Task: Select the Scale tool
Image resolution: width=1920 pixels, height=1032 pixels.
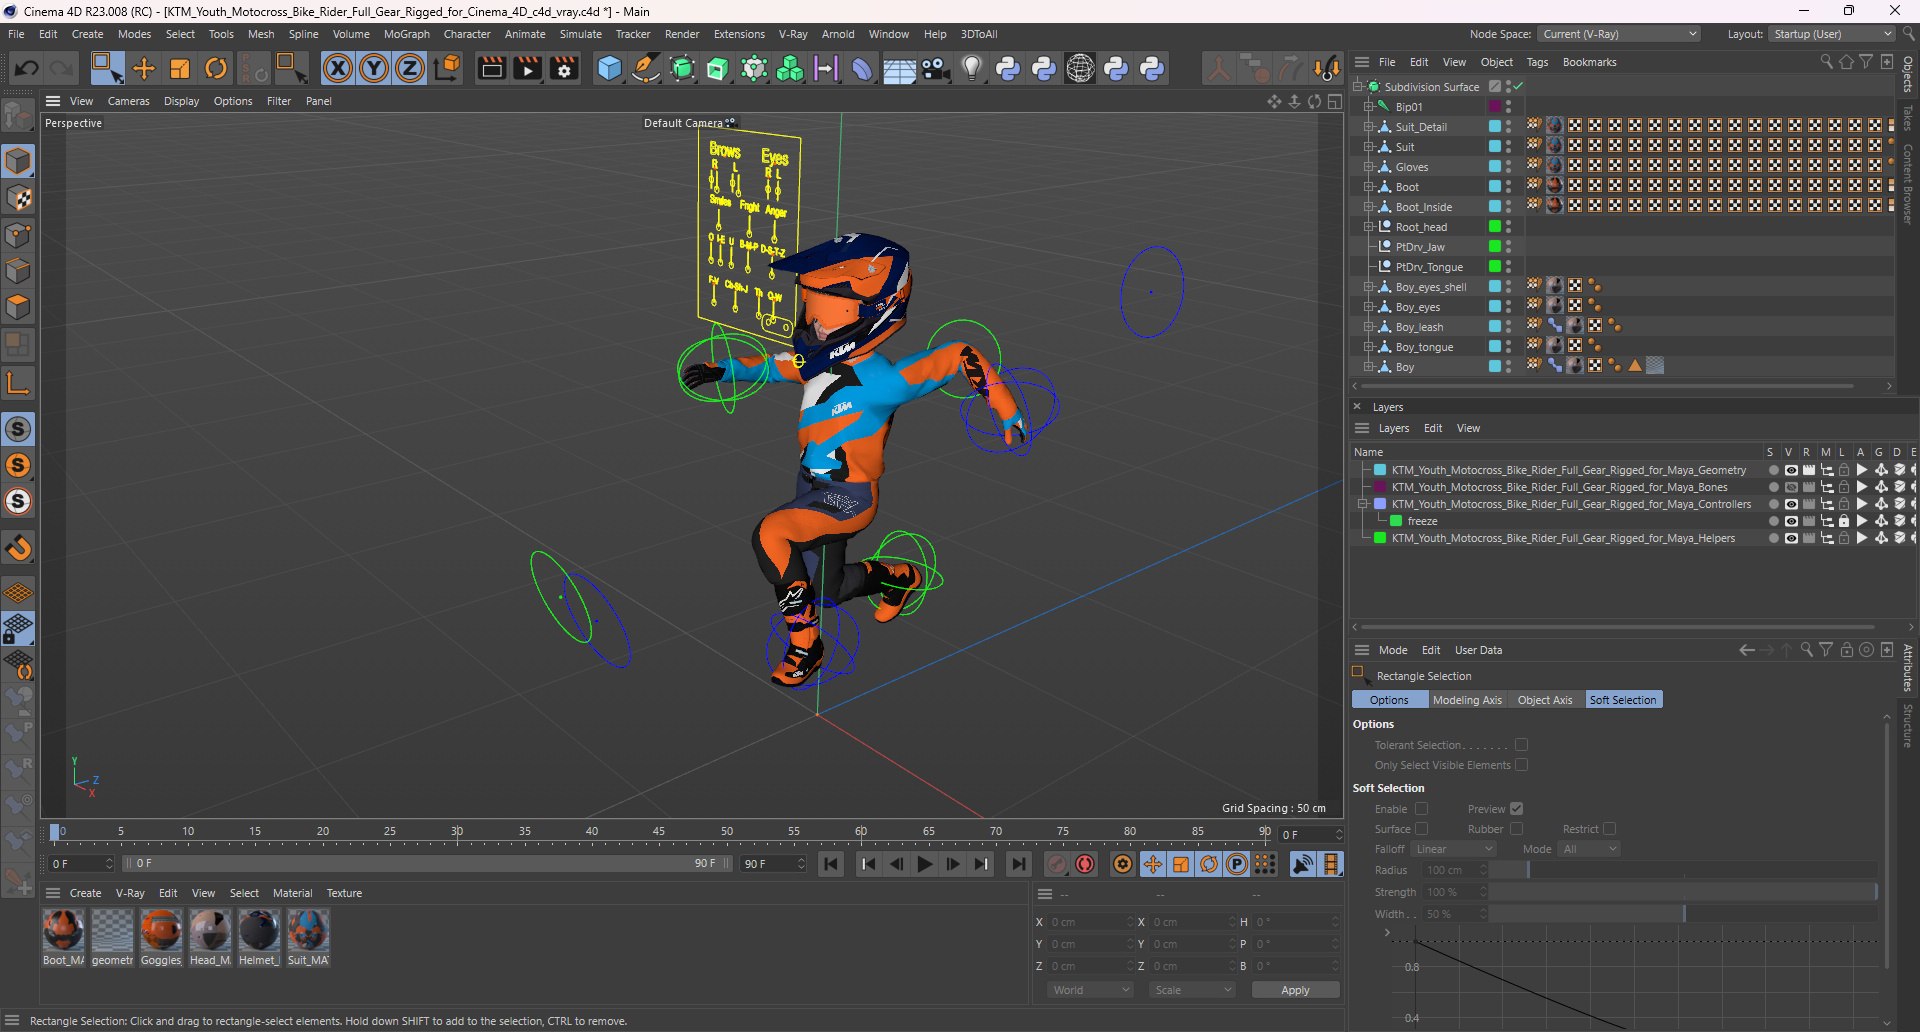Action: coord(180,68)
